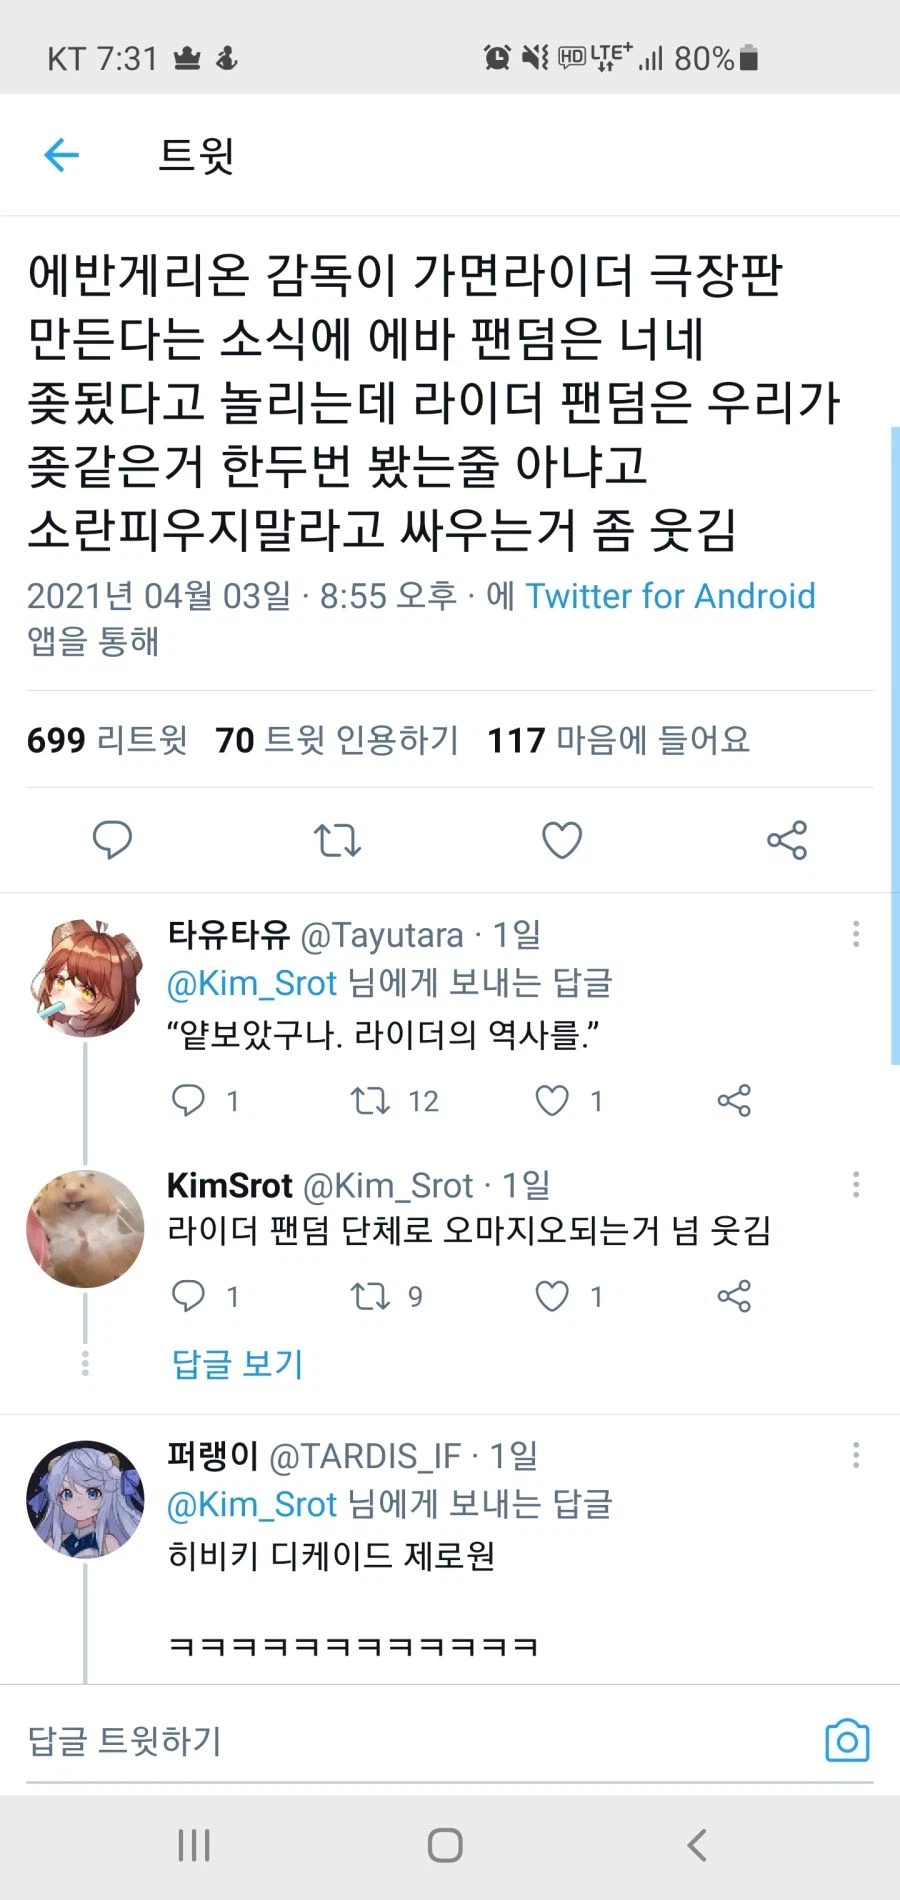Image resolution: width=900 pixels, height=1900 pixels.
Task: Retweet the tweet using the retweet icon
Action: [337, 841]
